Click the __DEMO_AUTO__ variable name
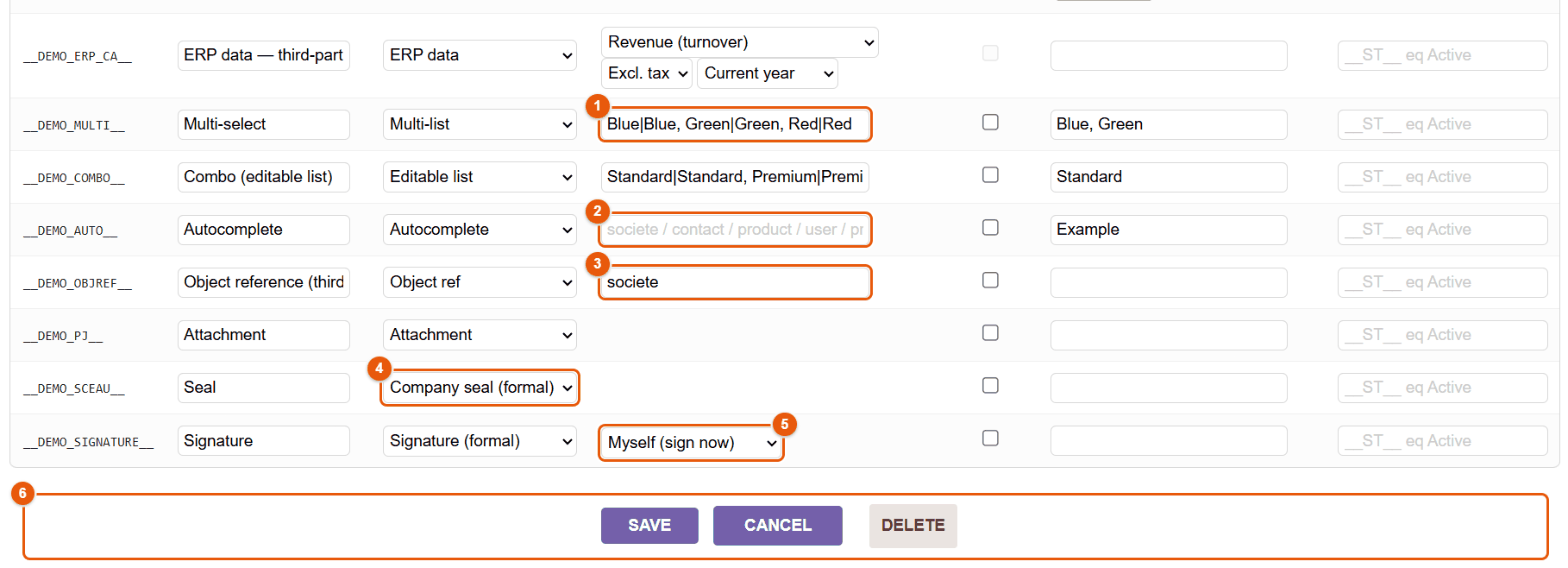This screenshot has width=1568, height=568. pyautogui.click(x=70, y=231)
